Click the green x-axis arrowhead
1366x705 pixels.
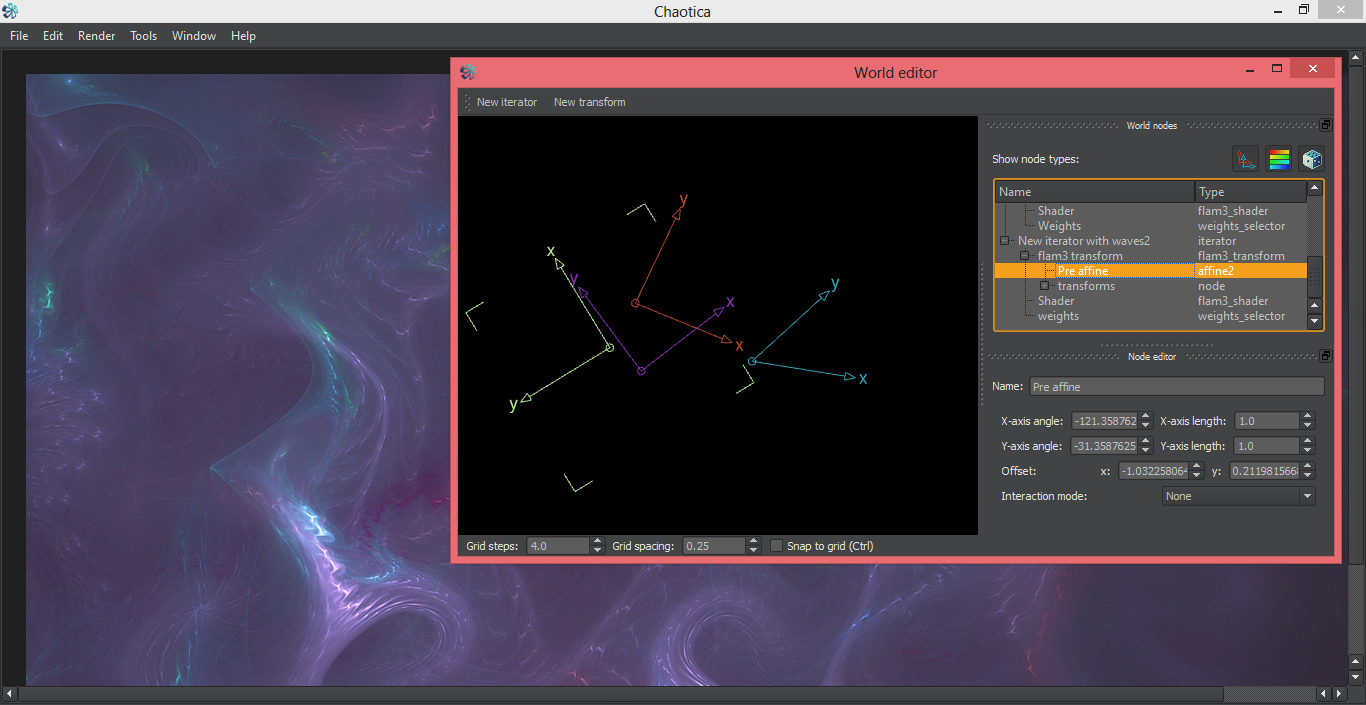[x=558, y=266]
